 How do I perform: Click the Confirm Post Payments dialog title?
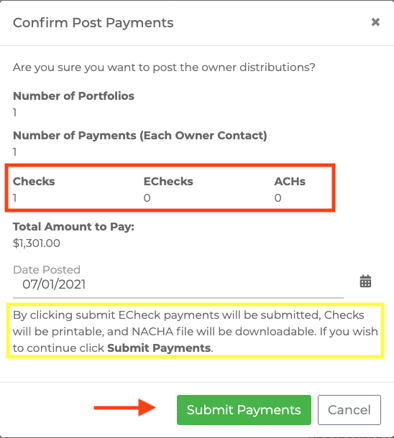point(93,23)
